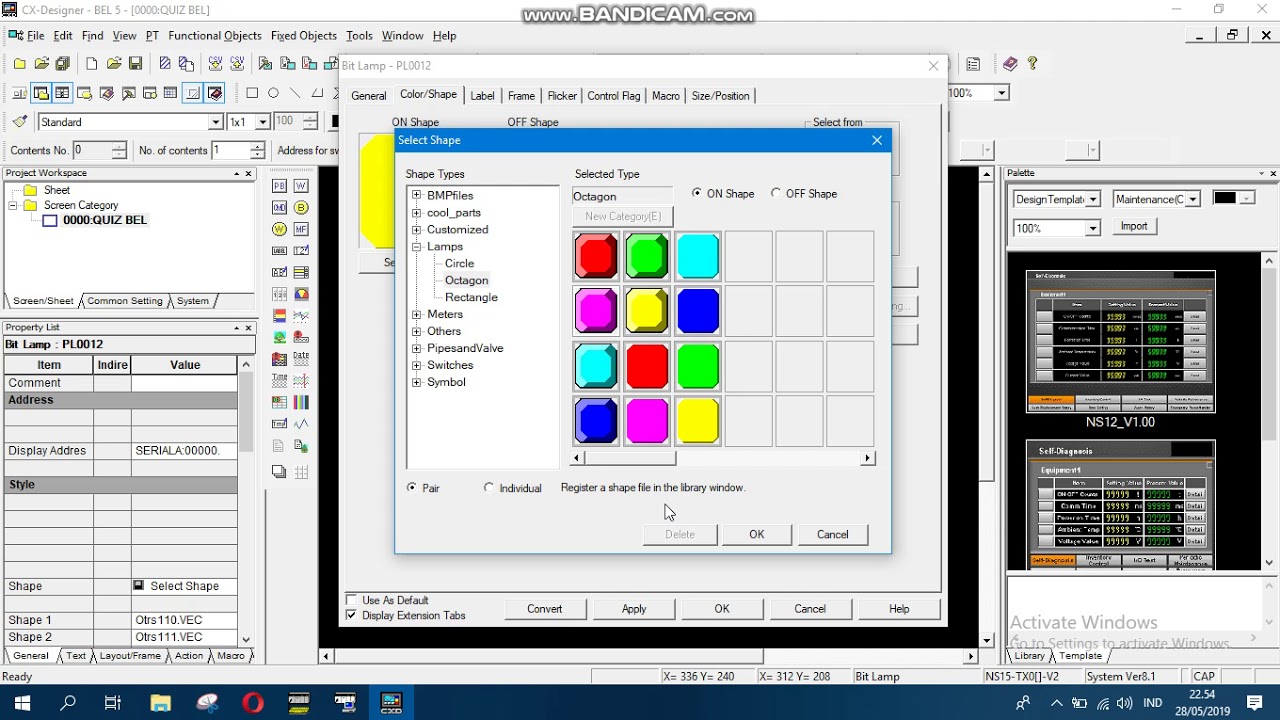Image resolution: width=1280 pixels, height=720 pixels.
Task: Pick the red octagon in top row
Action: pyautogui.click(x=597, y=256)
